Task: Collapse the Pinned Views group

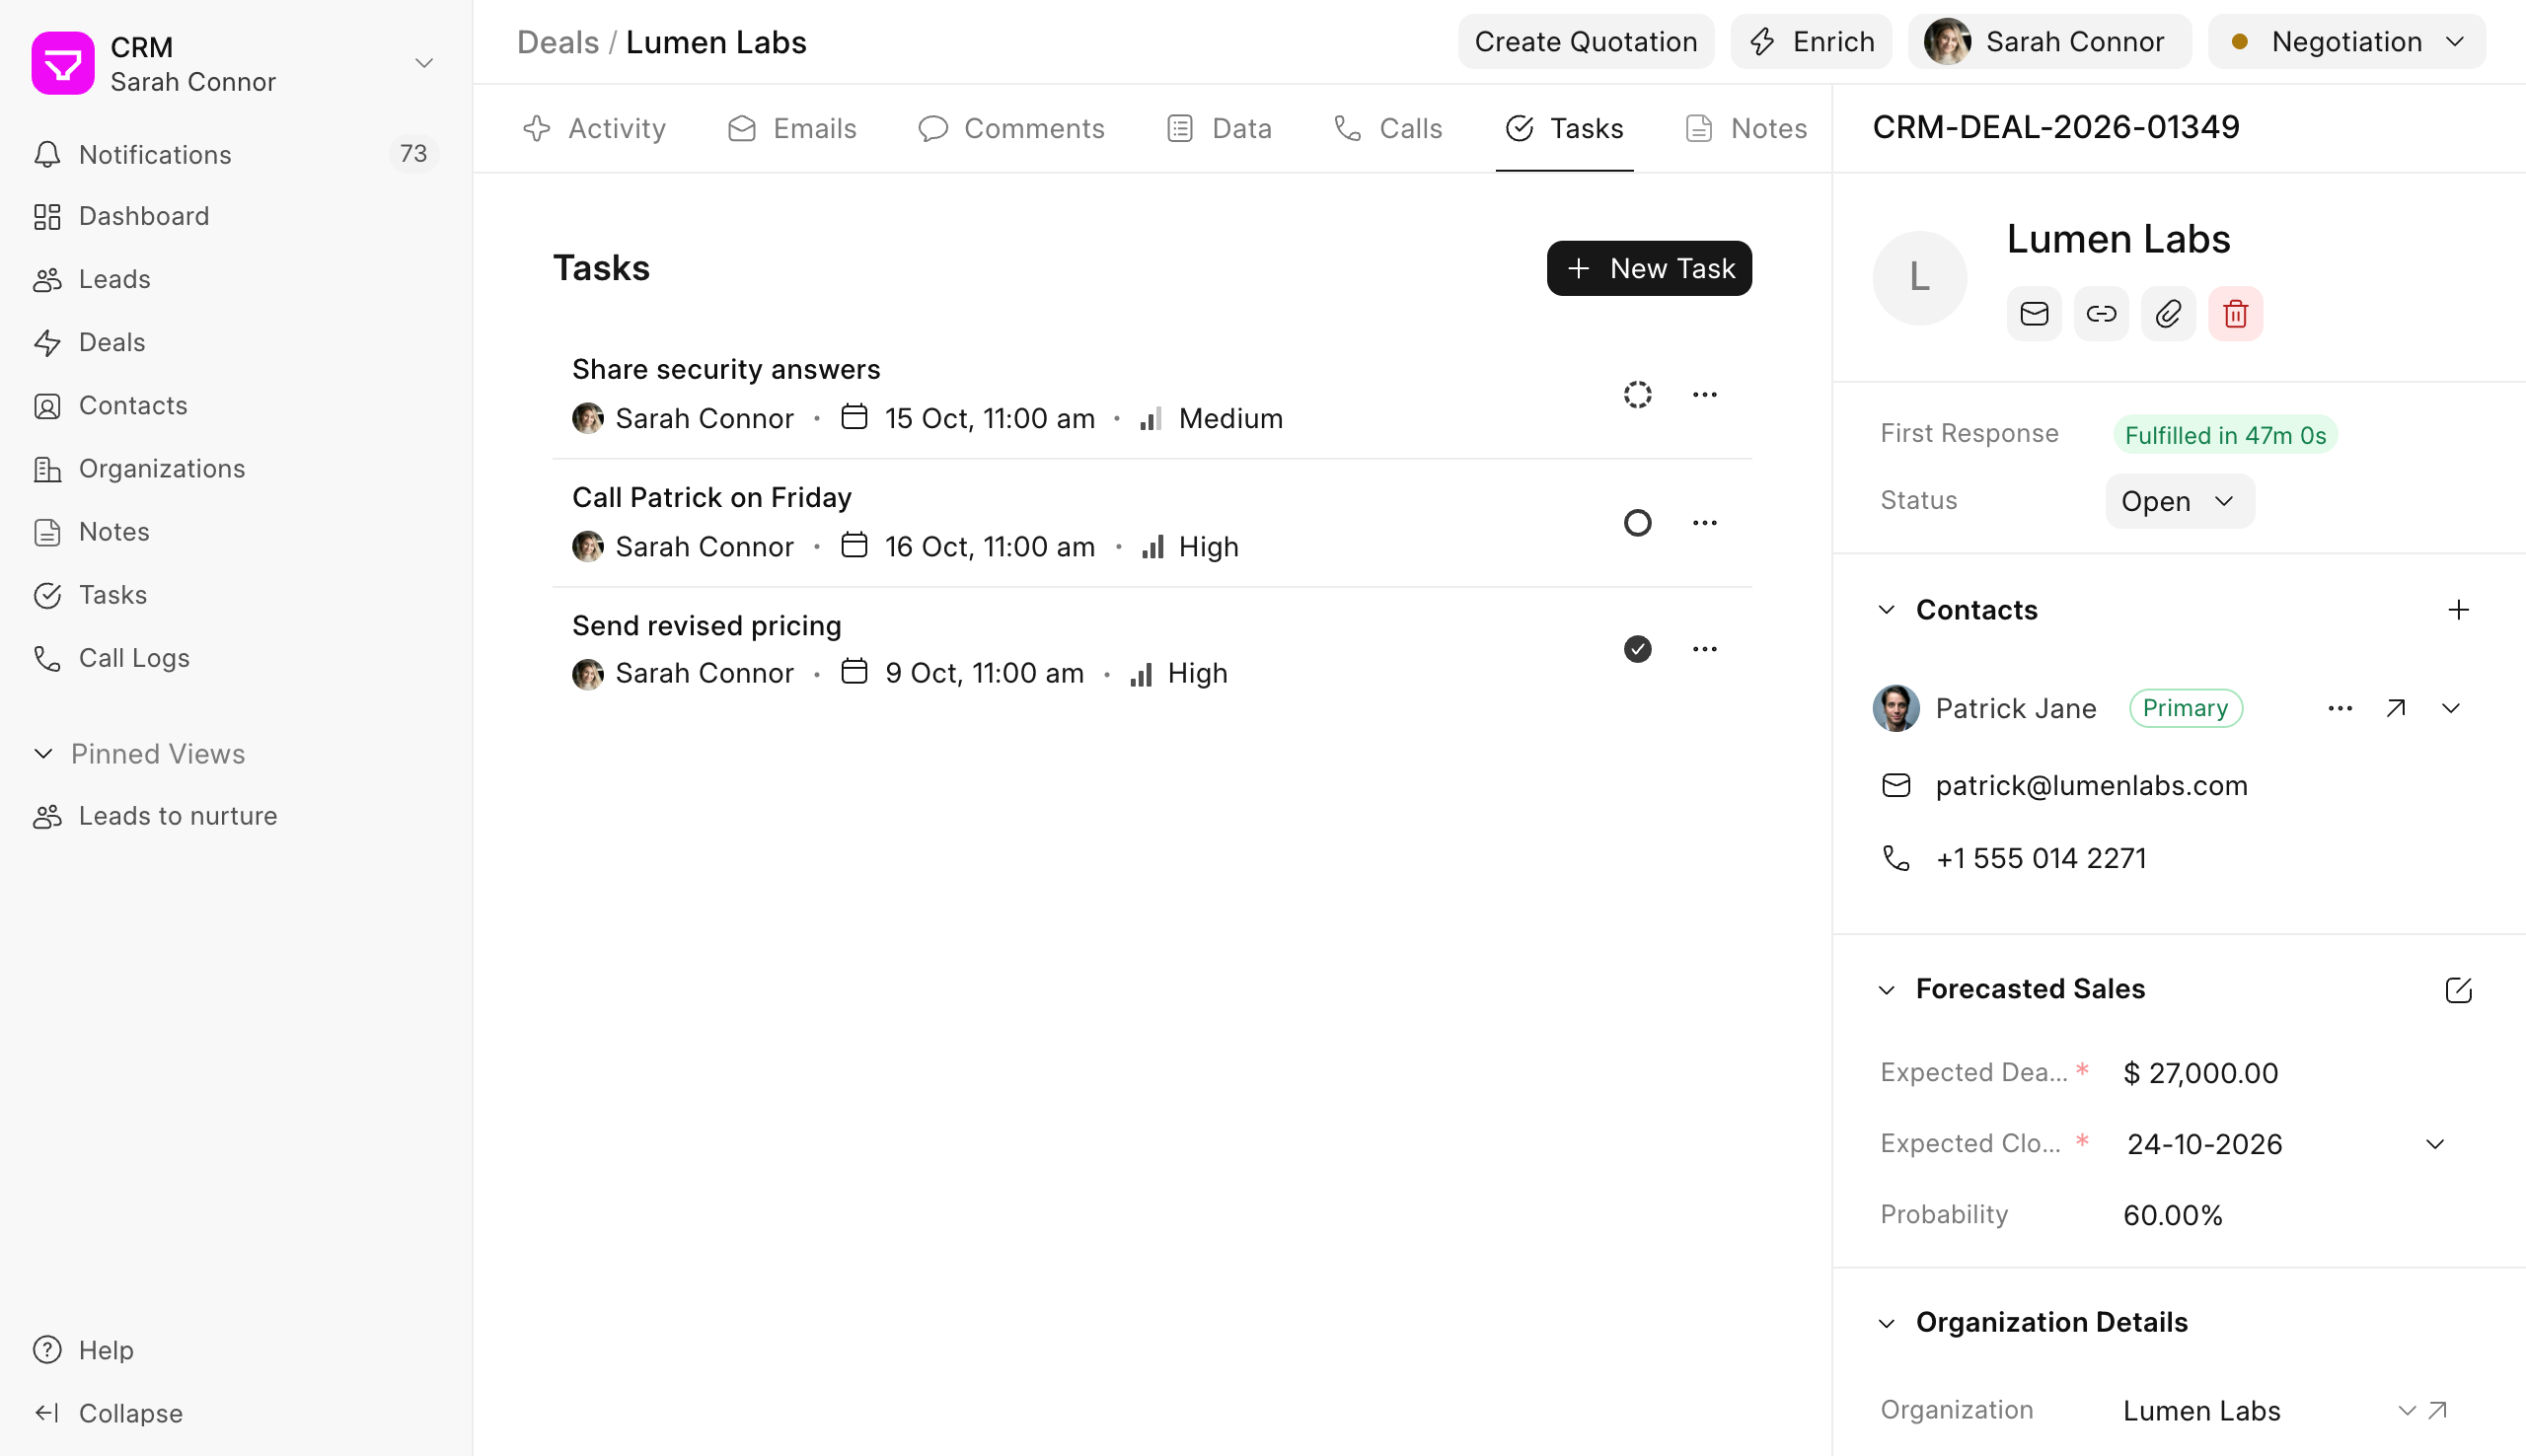Action: click(x=43, y=754)
